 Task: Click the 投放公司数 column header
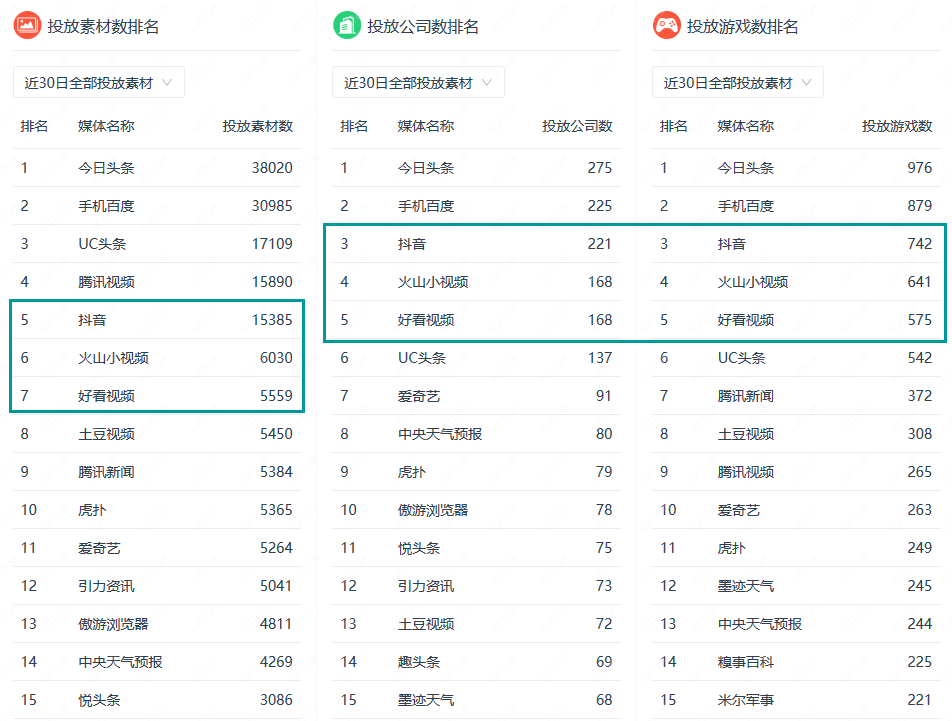coord(577,126)
